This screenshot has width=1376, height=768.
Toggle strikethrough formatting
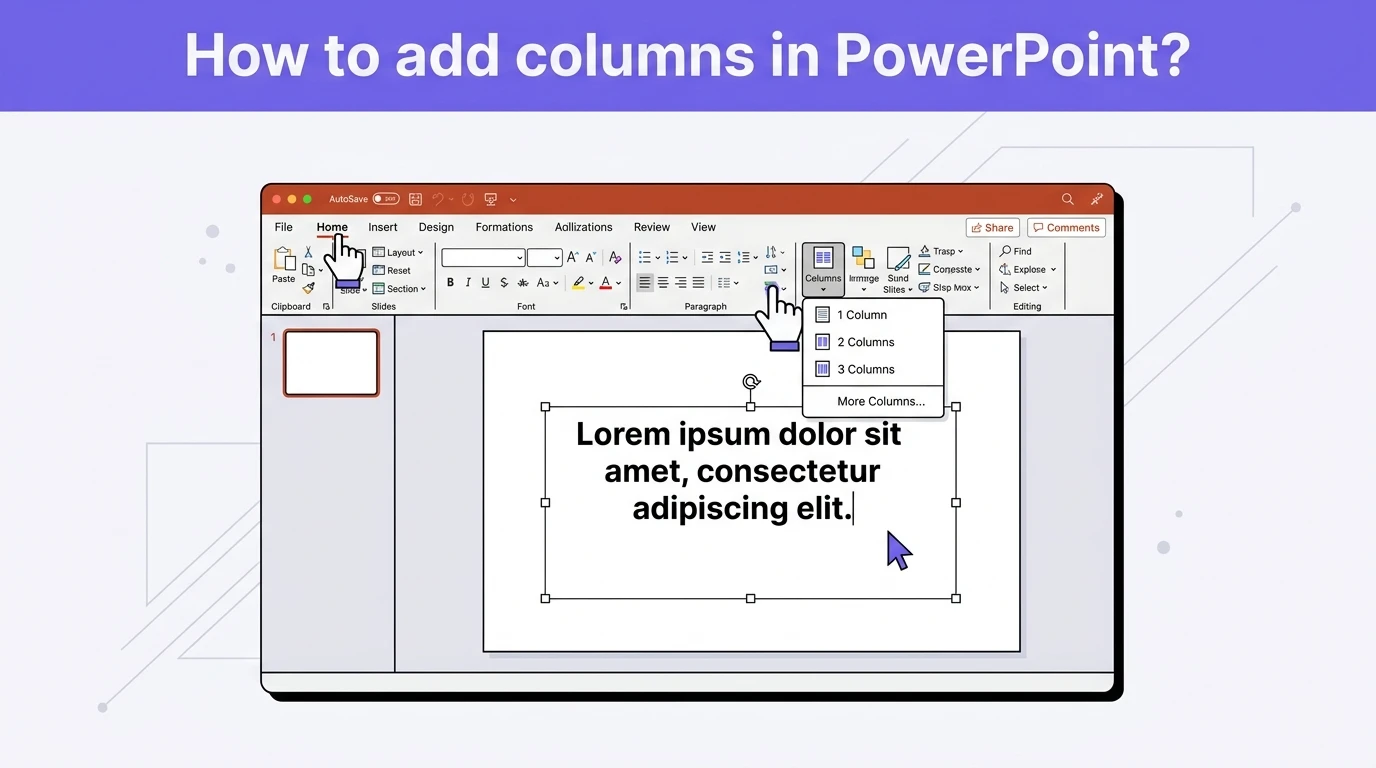tap(503, 282)
